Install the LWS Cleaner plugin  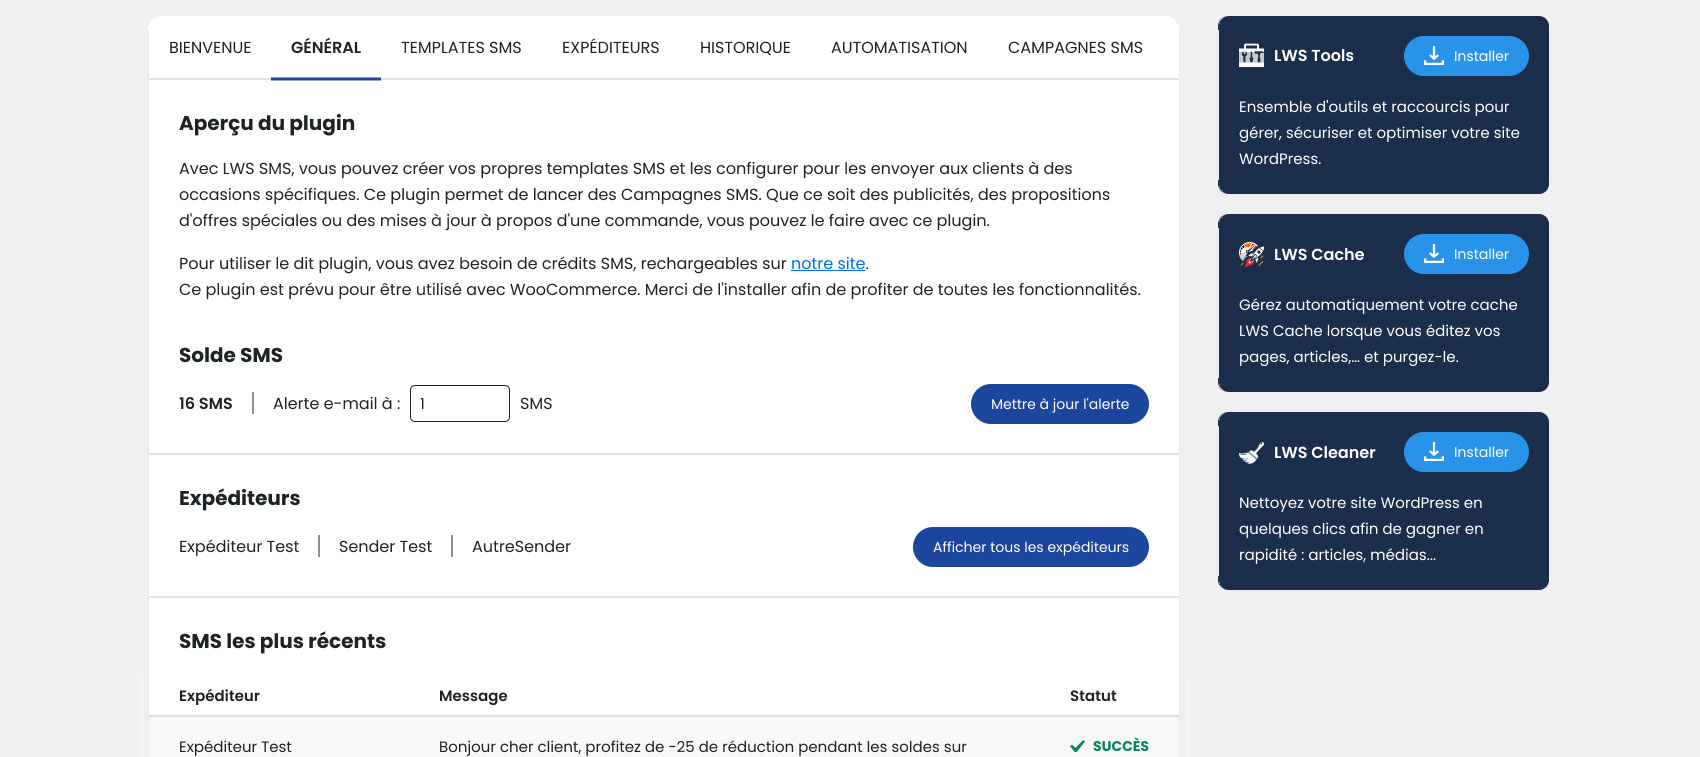1466,452
